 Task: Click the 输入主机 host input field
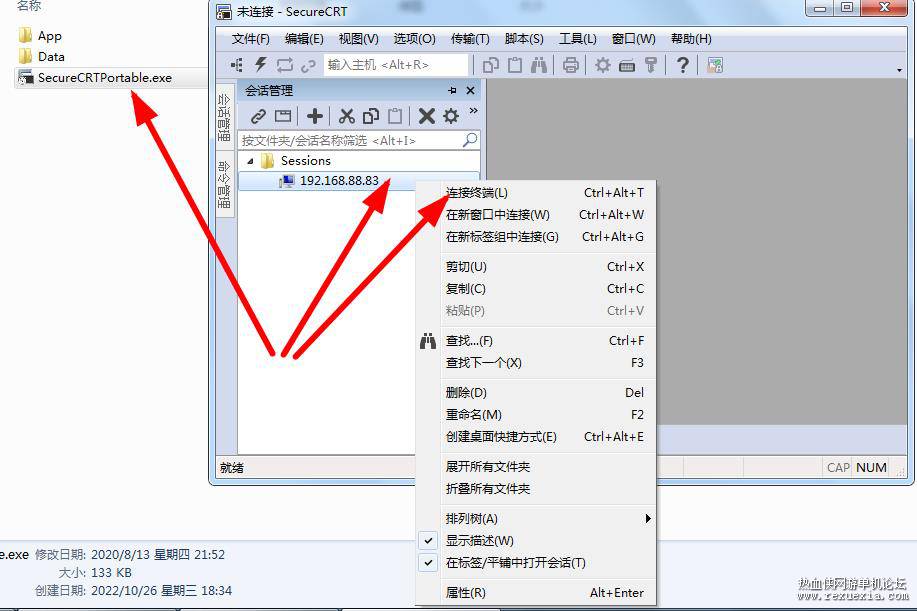pos(396,65)
